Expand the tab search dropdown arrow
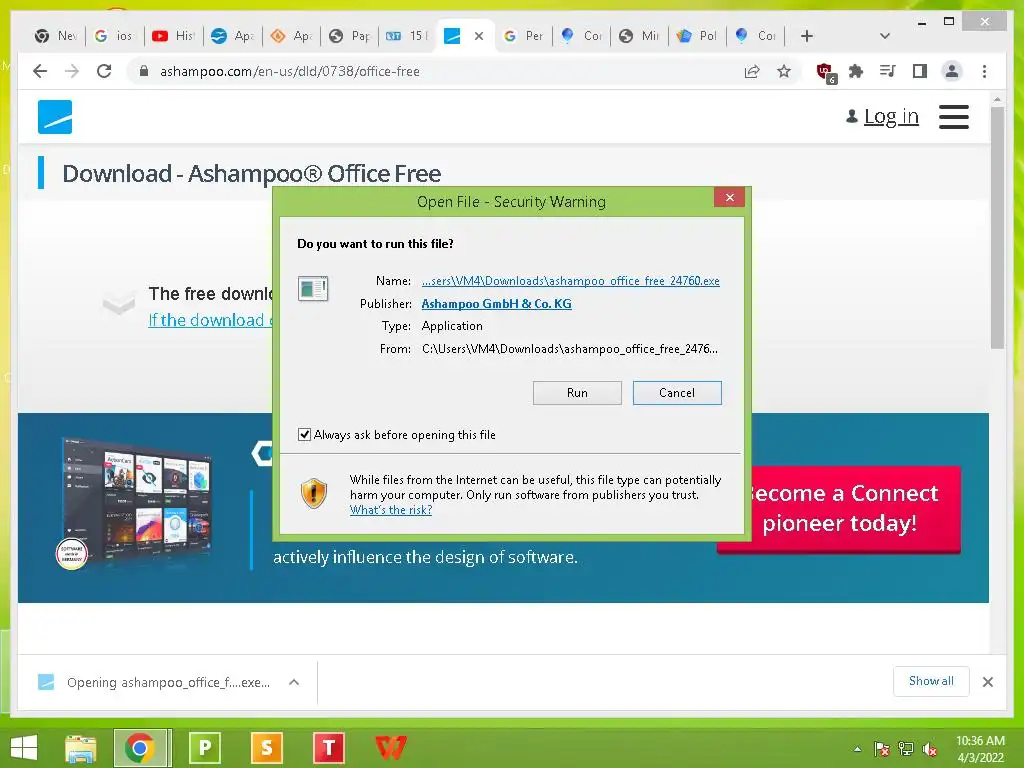Screen dimensions: 1024x768 884,36
